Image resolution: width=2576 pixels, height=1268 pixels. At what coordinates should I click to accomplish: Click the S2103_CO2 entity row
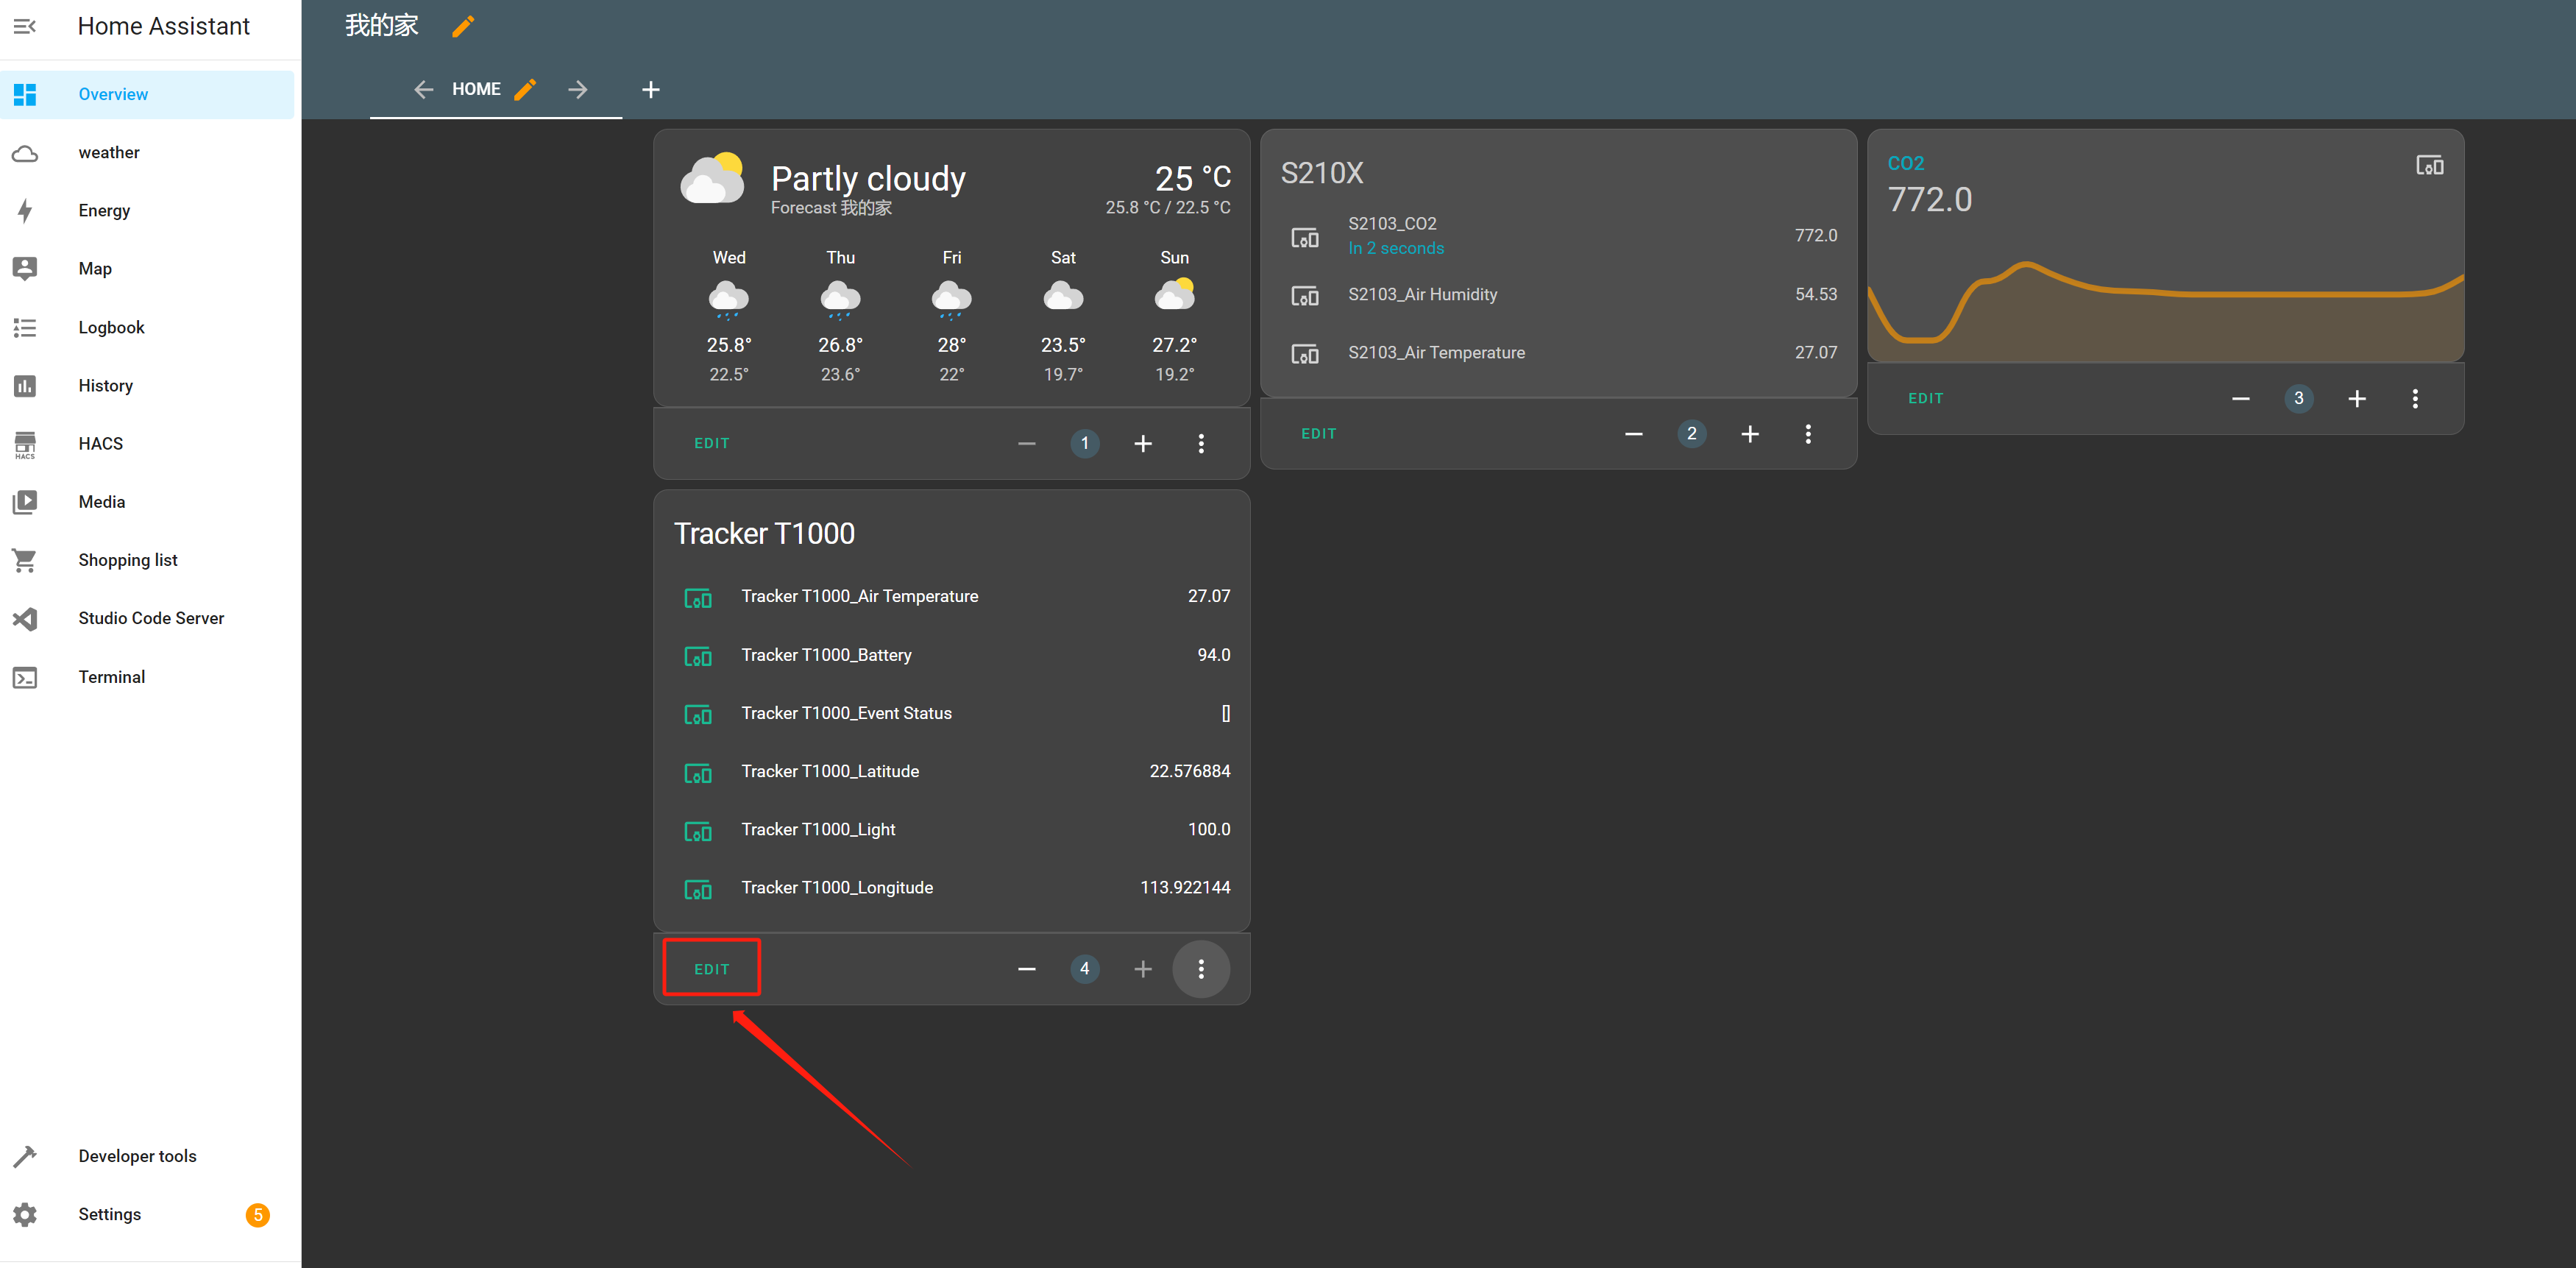pos(1559,236)
